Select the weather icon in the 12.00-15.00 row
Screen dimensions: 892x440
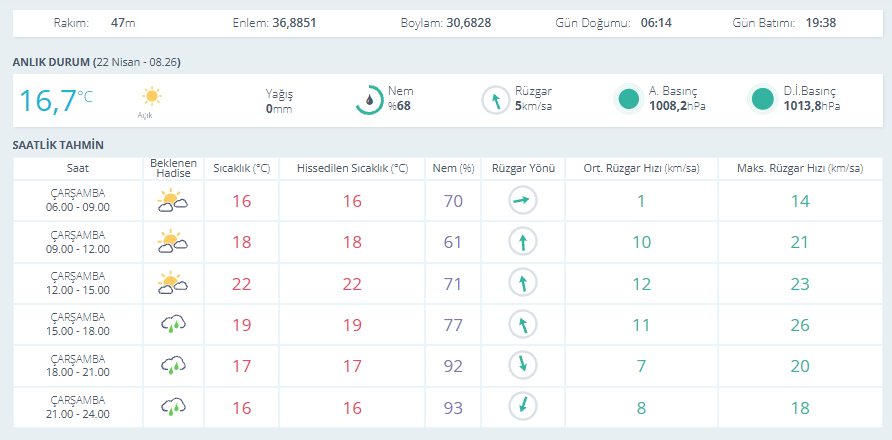point(173,283)
